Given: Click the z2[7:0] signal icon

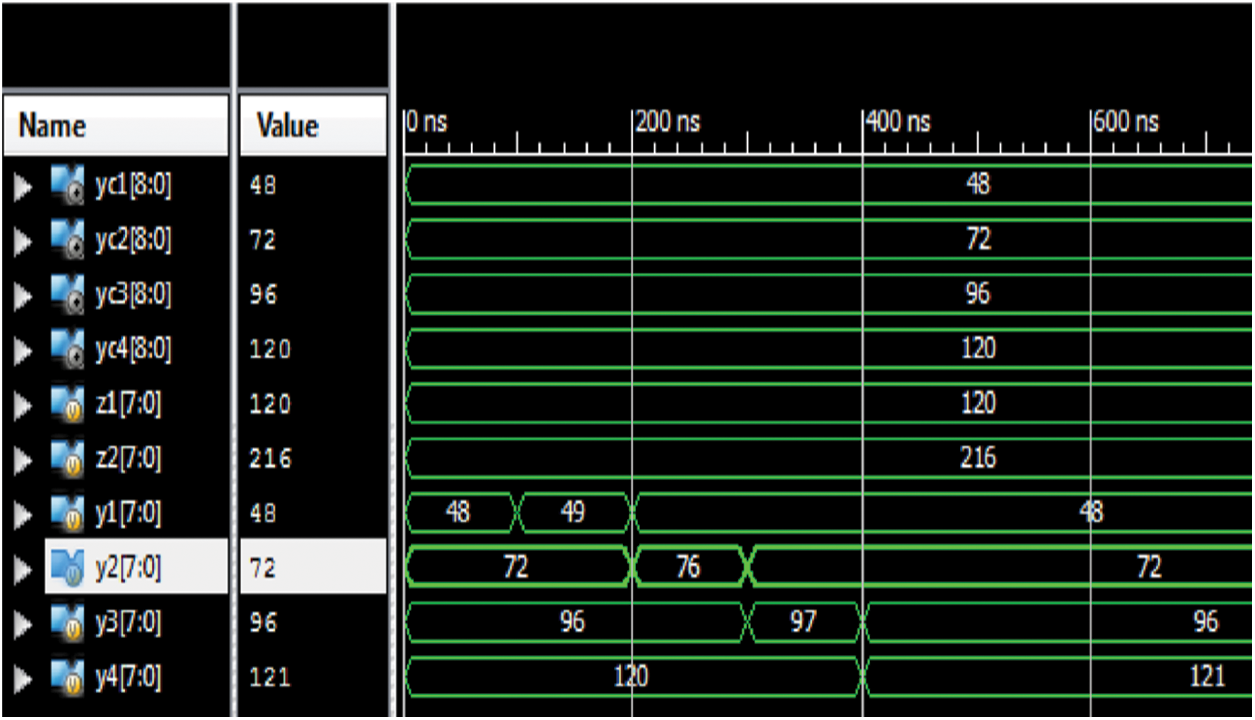Looking at the screenshot, I should tap(67, 459).
